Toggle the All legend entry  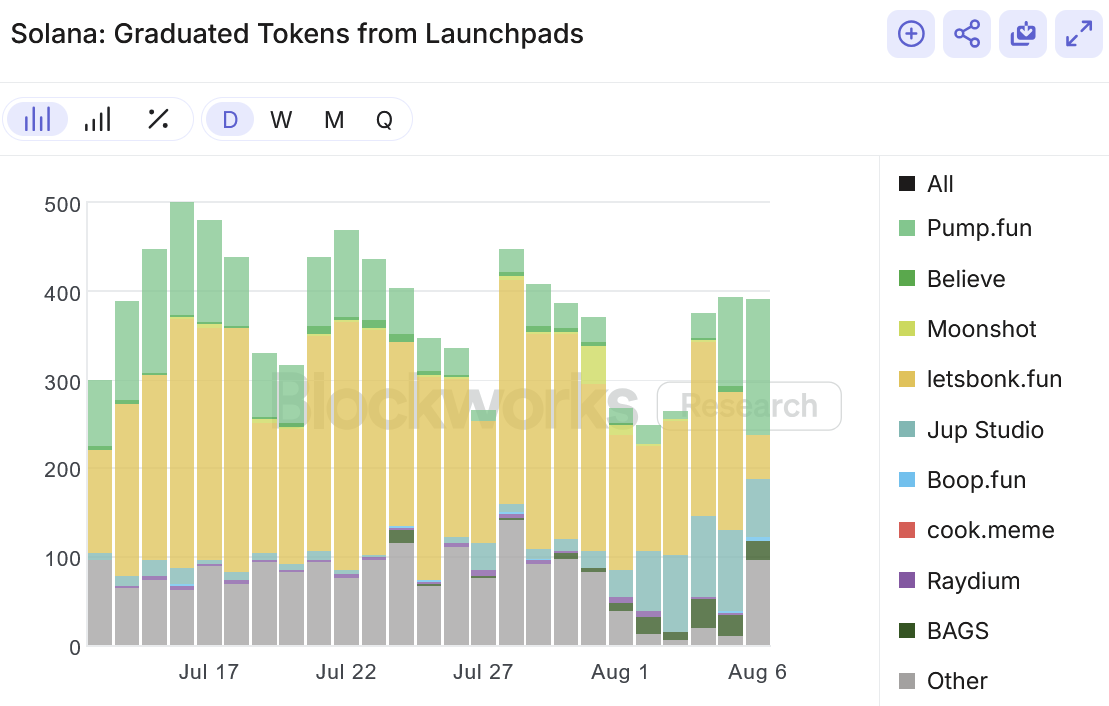939,184
